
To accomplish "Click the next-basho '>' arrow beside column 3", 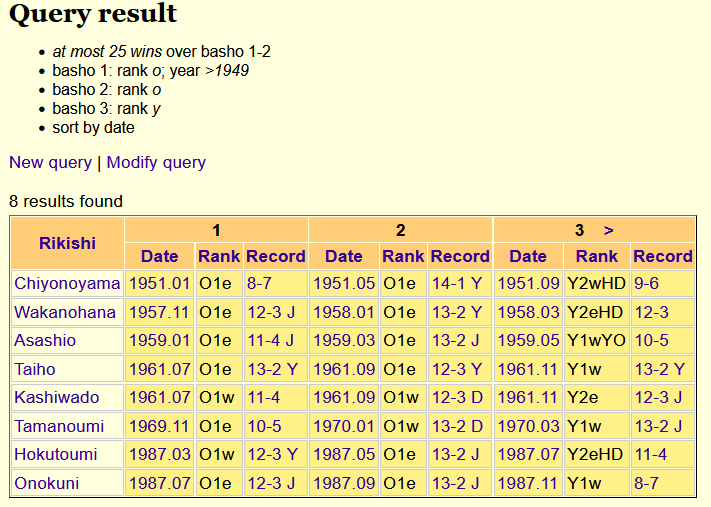I will coord(609,230).
